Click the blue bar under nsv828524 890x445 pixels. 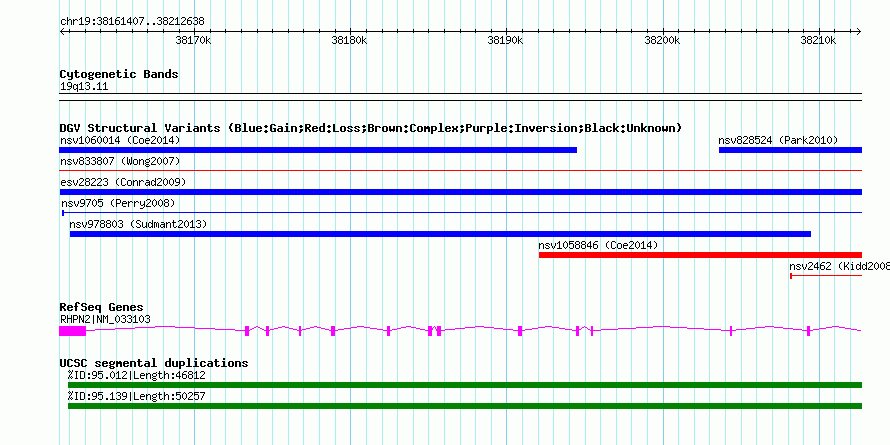791,150
